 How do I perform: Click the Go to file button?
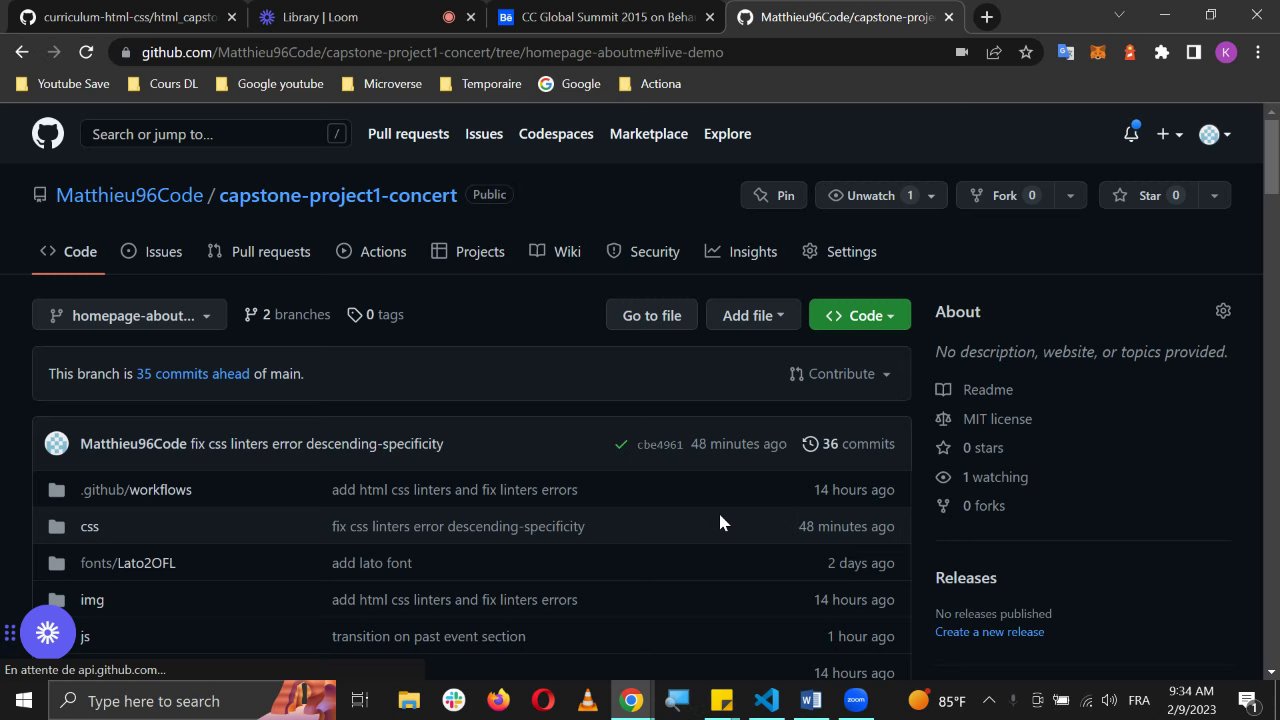[652, 315]
